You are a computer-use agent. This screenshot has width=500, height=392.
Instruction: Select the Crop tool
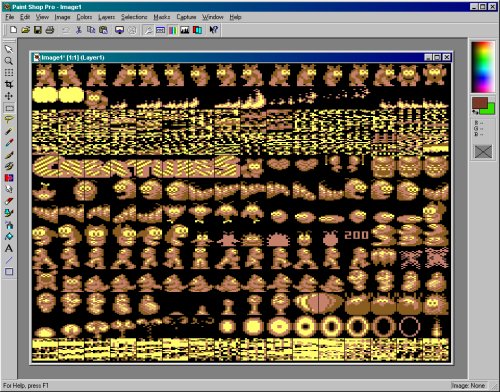[x=9, y=84]
